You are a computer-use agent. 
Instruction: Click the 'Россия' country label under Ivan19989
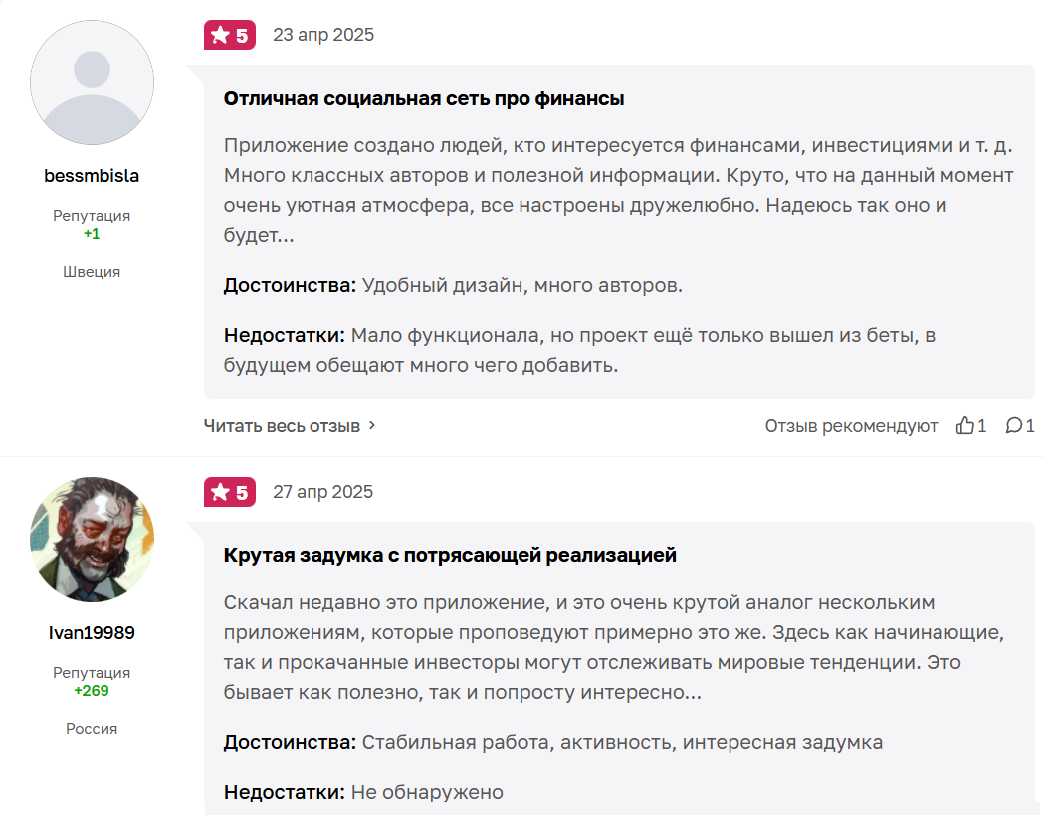tap(92, 728)
